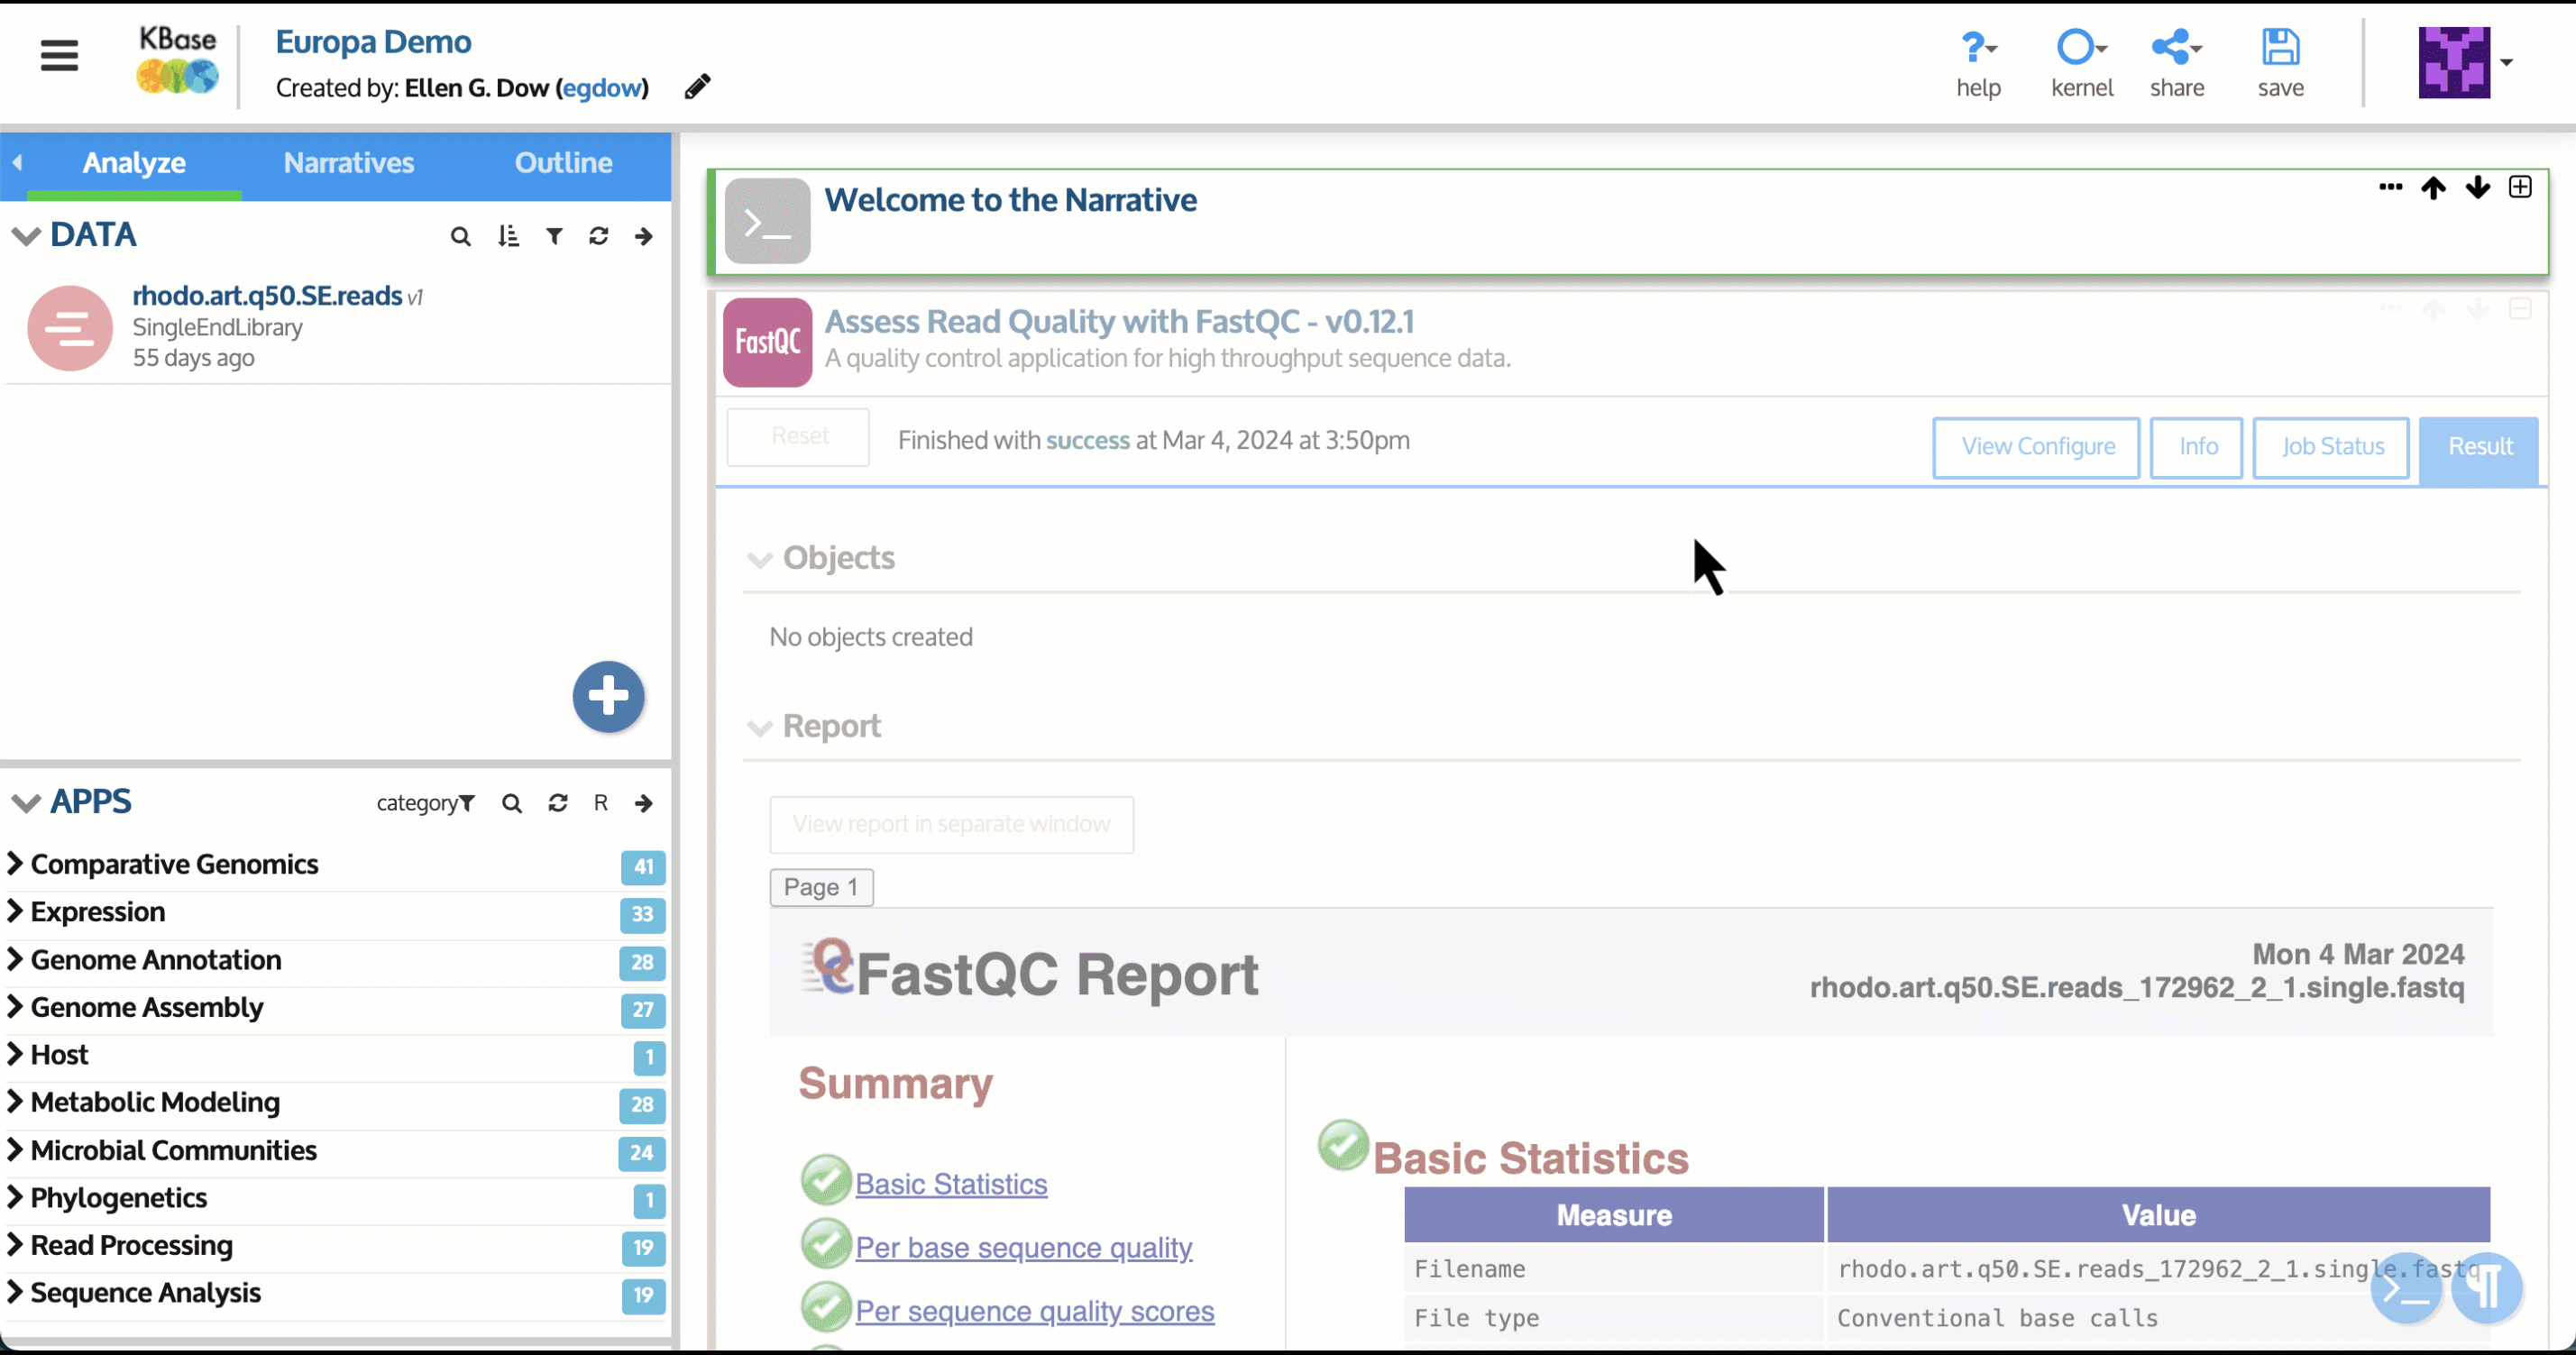Click the blue add data plus button
Image resolution: width=2576 pixels, height=1355 pixels.
(608, 696)
